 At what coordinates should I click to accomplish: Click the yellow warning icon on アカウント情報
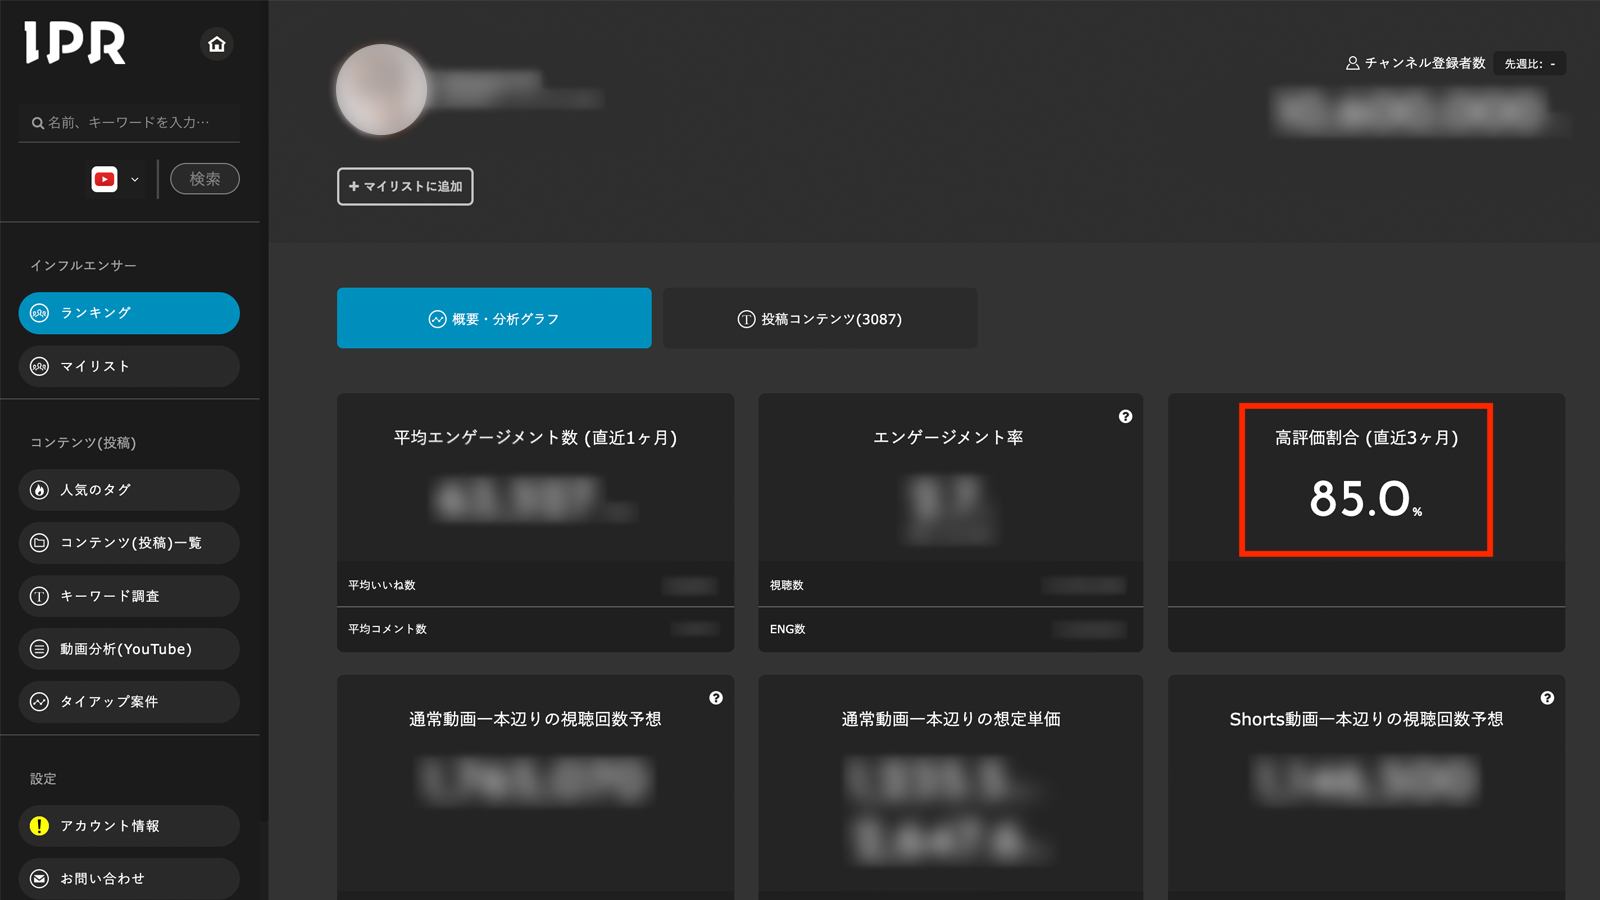tap(40, 826)
